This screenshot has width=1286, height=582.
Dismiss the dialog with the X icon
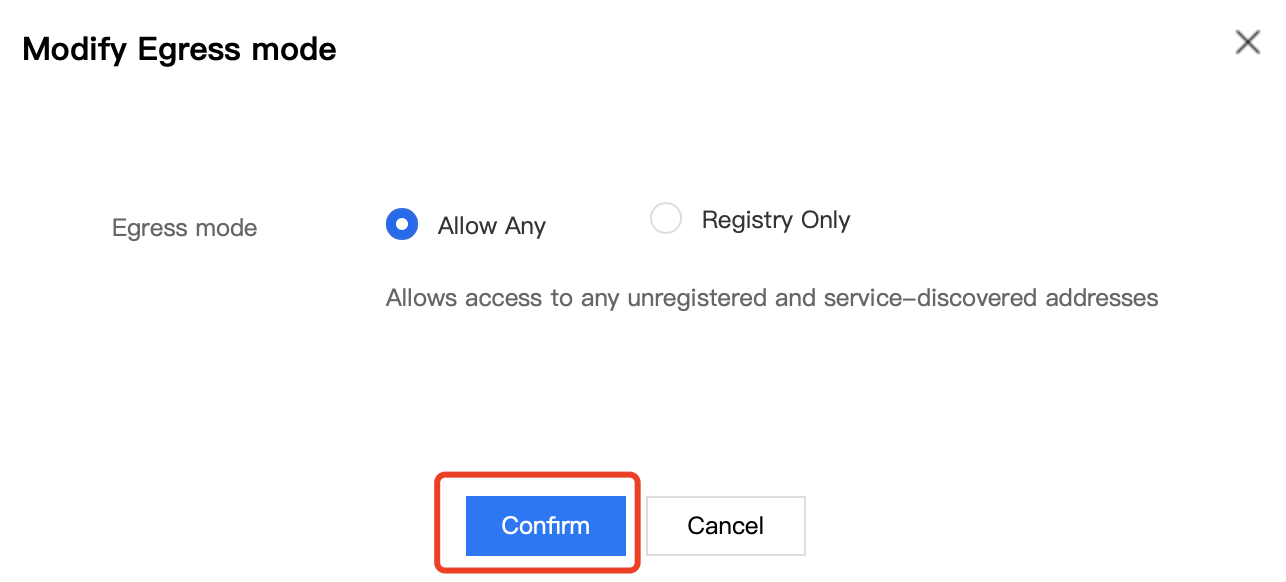pos(1247,42)
